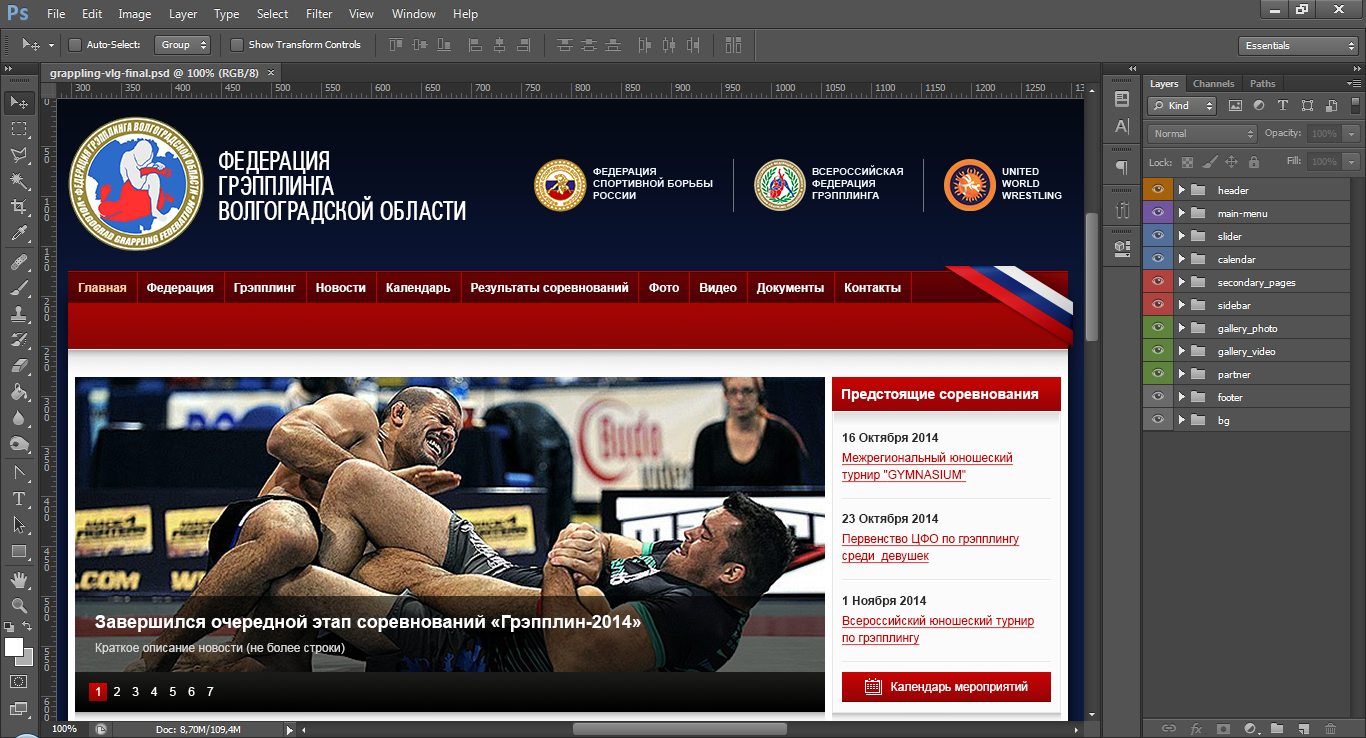Click Create new layer icon

pyautogui.click(x=1303, y=729)
